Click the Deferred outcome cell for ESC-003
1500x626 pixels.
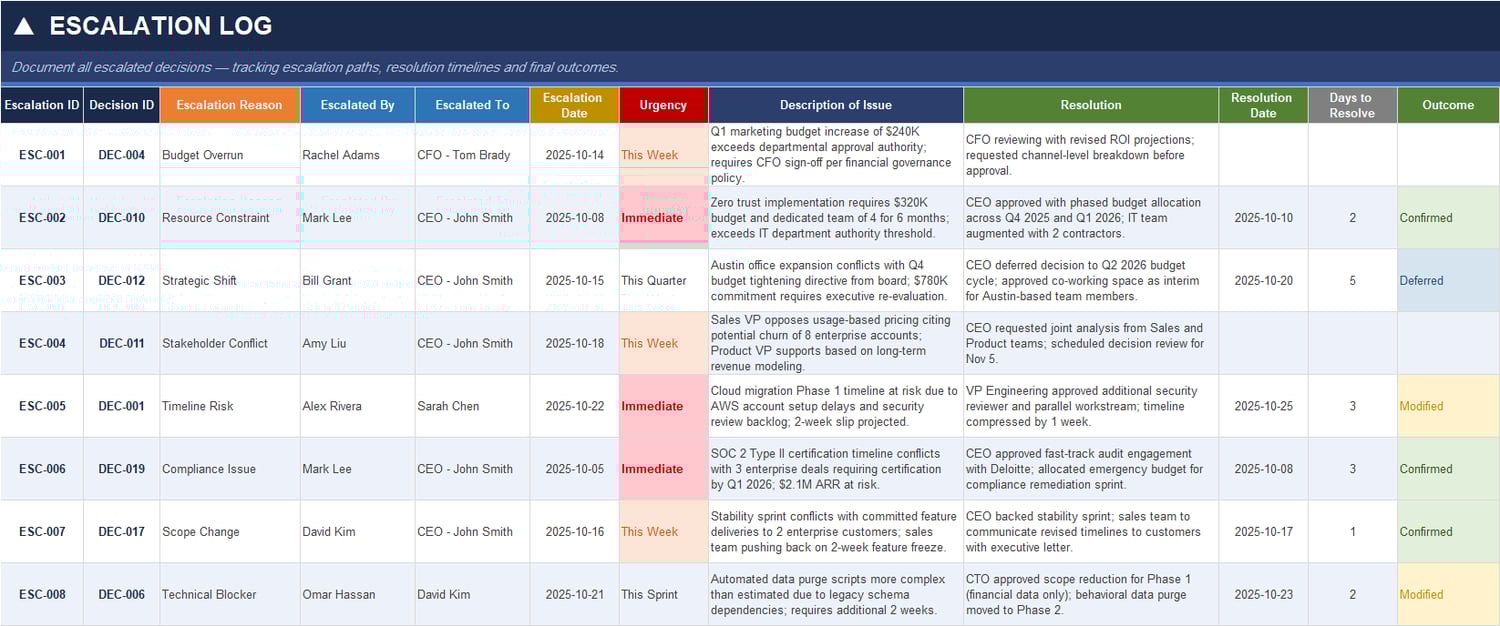tap(1422, 281)
